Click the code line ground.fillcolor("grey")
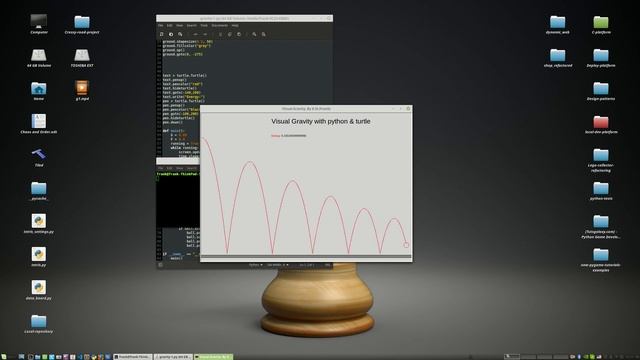640x360 pixels. tap(187, 46)
